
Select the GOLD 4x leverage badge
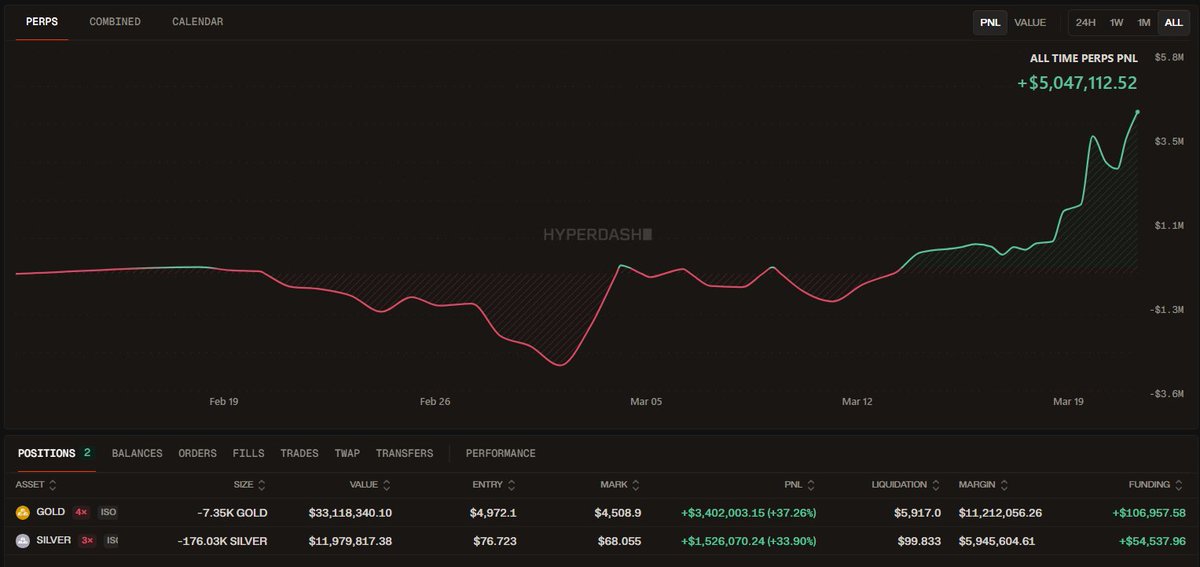(81, 512)
